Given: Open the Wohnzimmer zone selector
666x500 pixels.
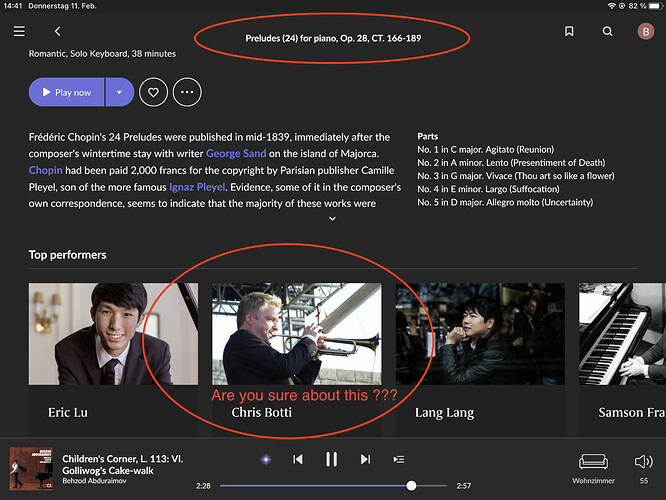Looking at the screenshot, I should click(593, 469).
